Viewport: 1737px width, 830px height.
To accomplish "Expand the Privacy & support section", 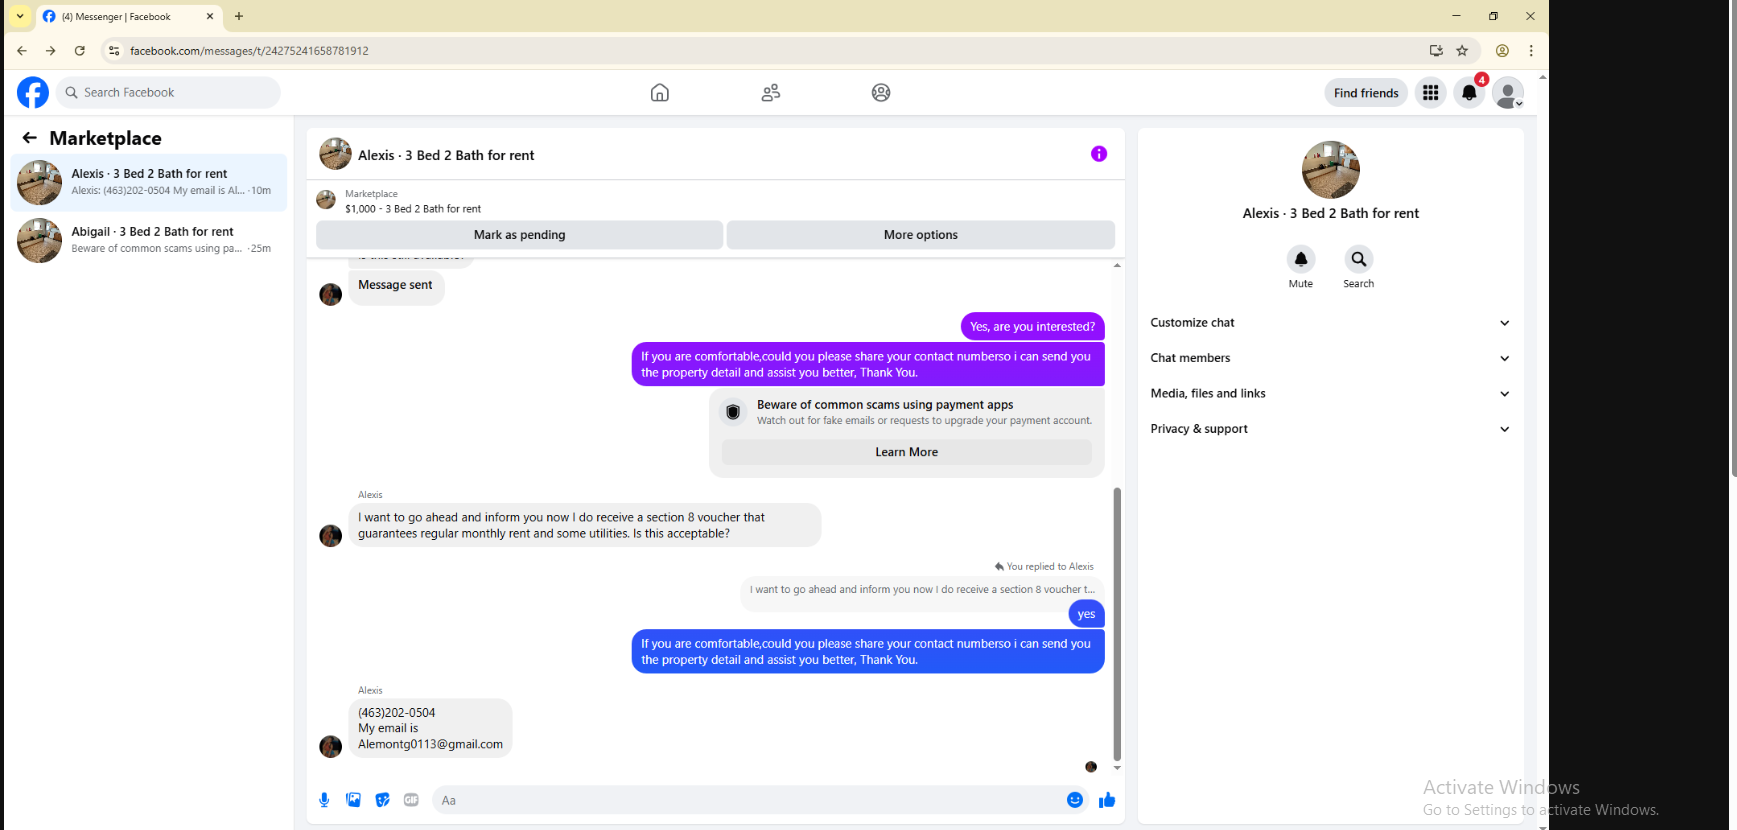I will [x=1330, y=429].
